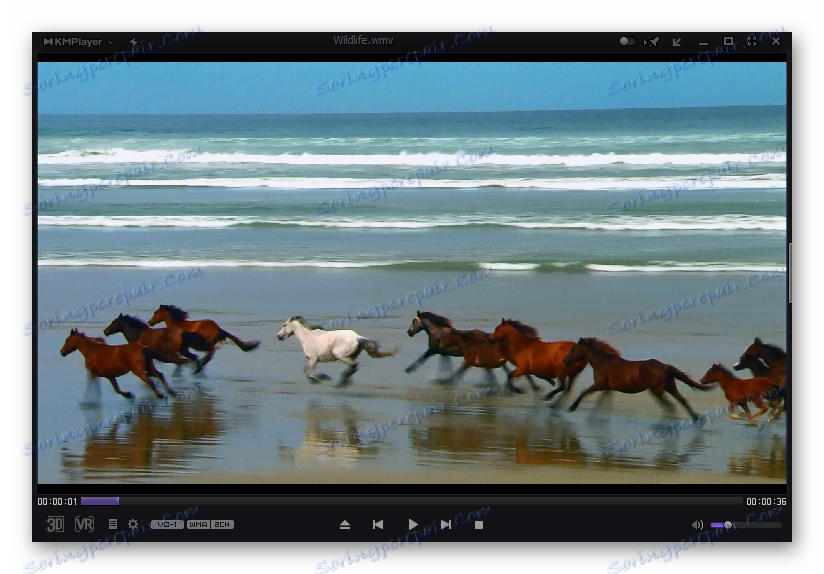Enable 3D mode
Image resolution: width=824 pixels, height=574 pixels.
(55, 524)
